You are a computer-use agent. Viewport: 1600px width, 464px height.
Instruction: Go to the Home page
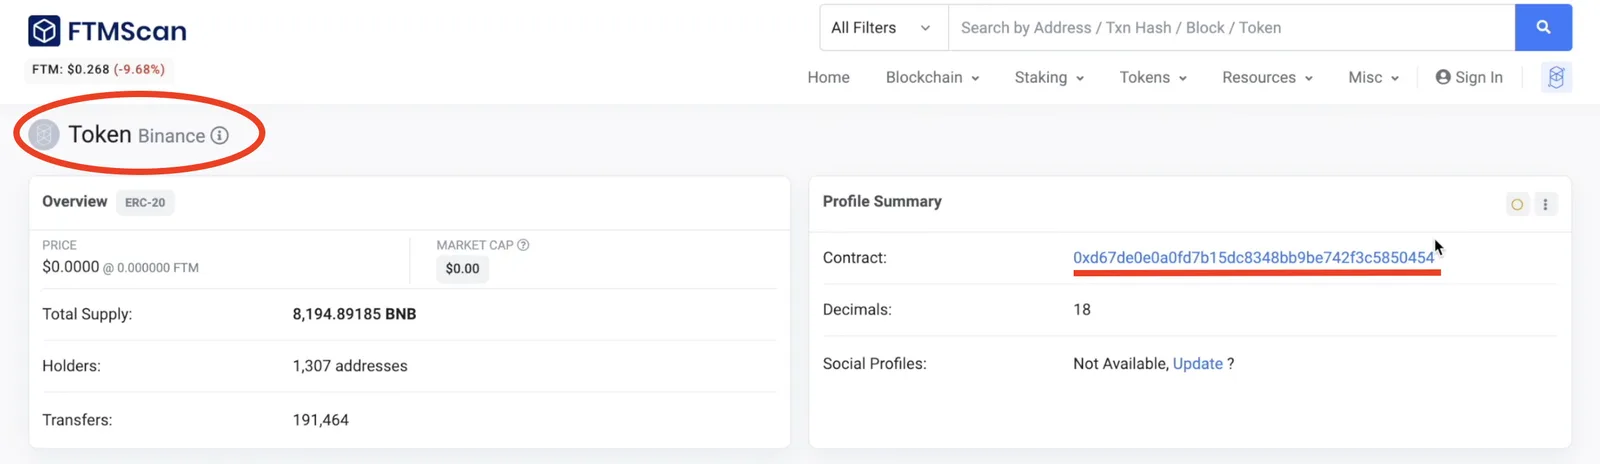pos(828,77)
